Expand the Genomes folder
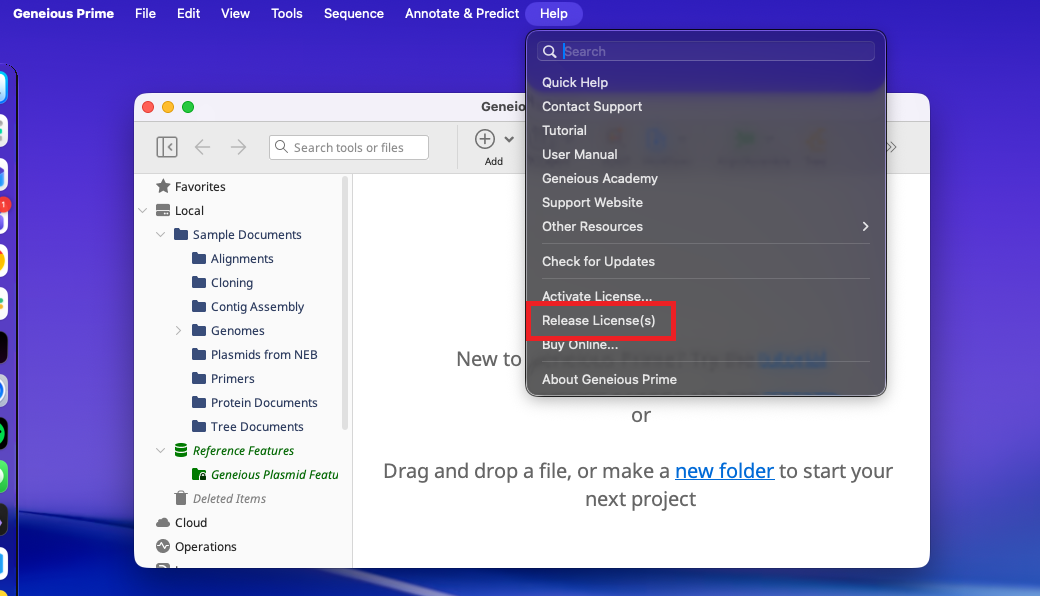The height and width of the screenshot is (596, 1040). pyautogui.click(x=178, y=330)
